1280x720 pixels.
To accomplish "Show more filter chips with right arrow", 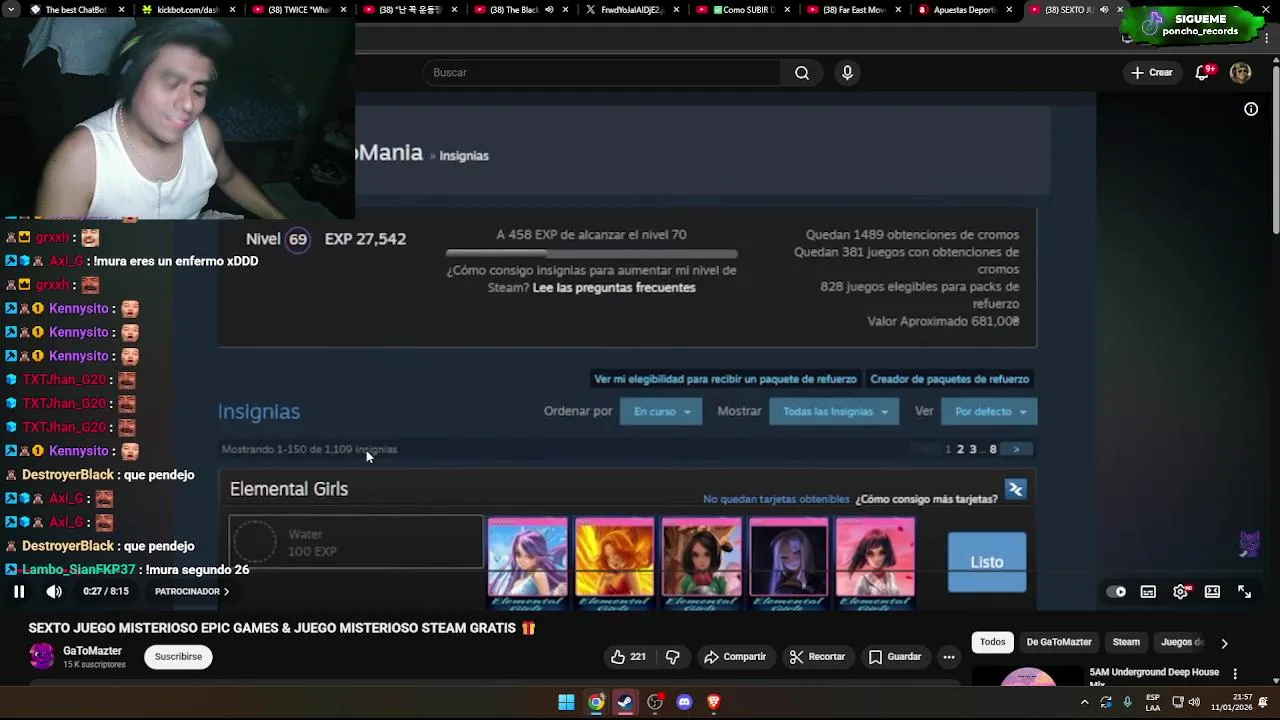I will pyautogui.click(x=1224, y=643).
